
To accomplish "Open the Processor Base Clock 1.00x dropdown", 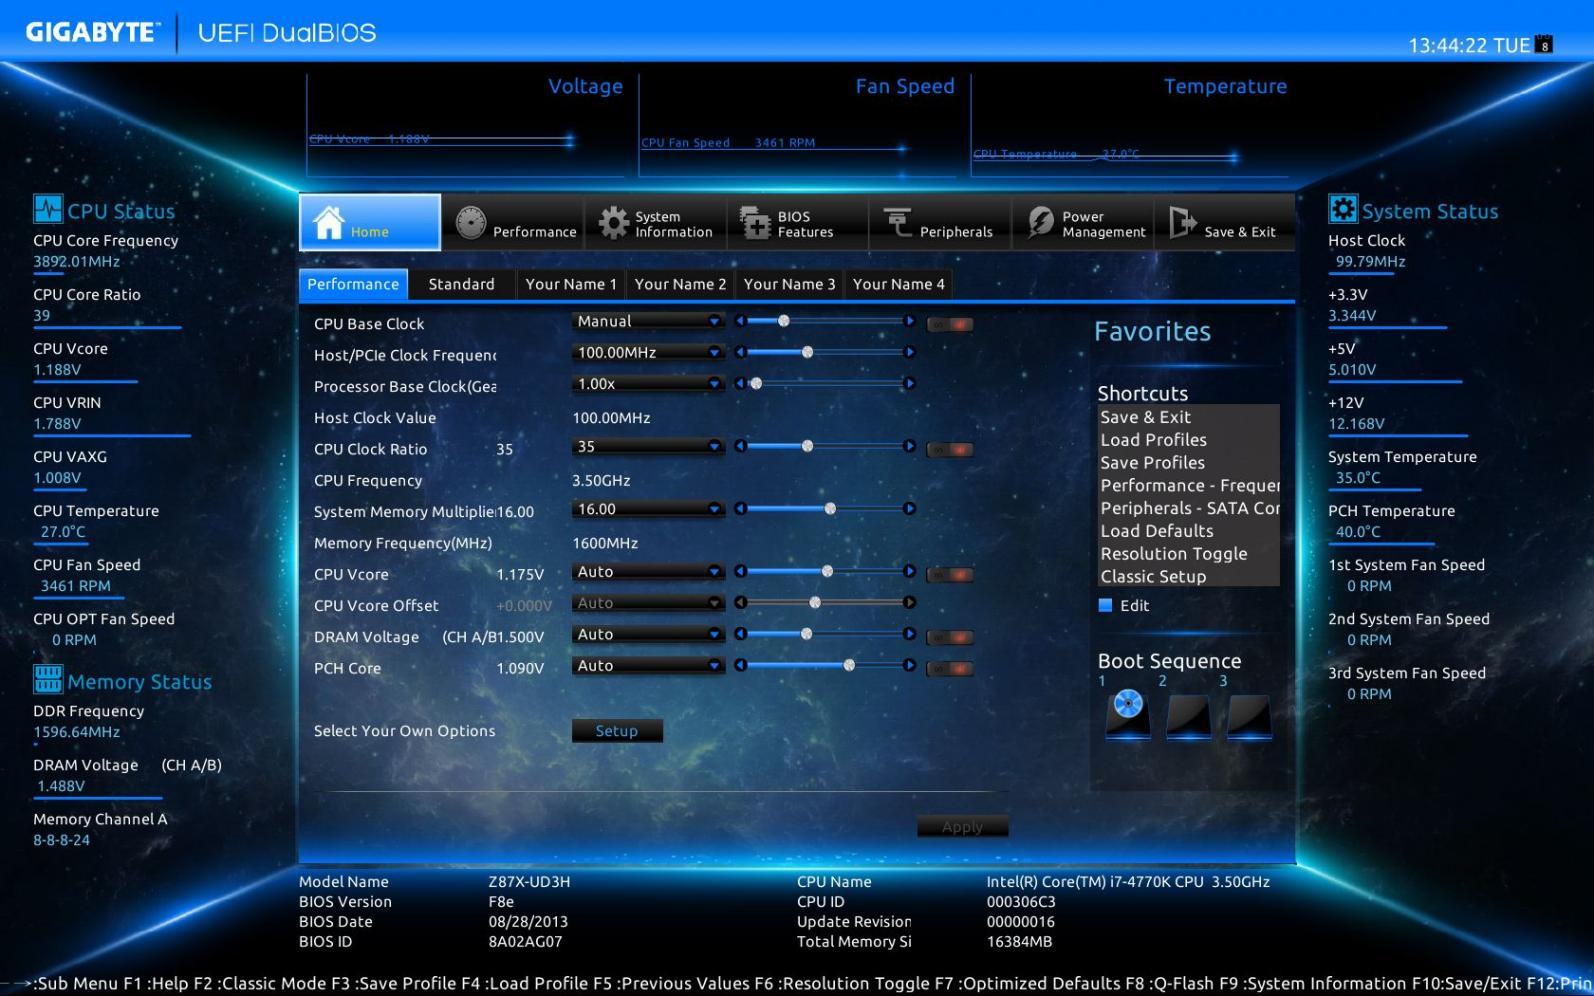I will point(648,383).
